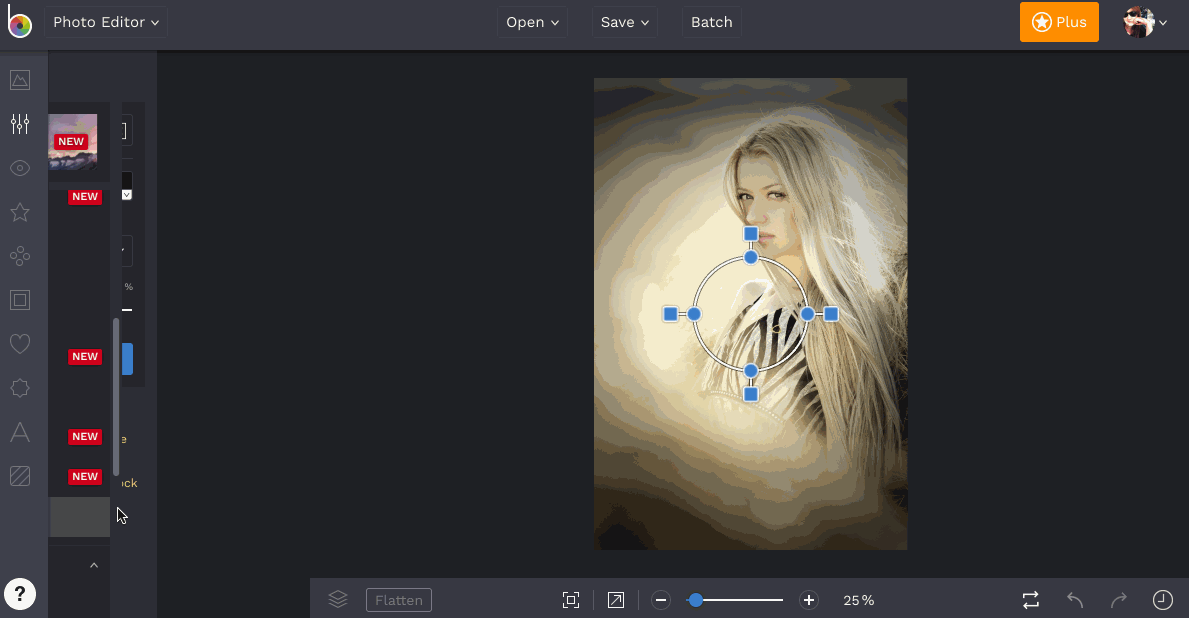Open the Image Manager from the sidebar
The image size is (1189, 618).
(20, 80)
